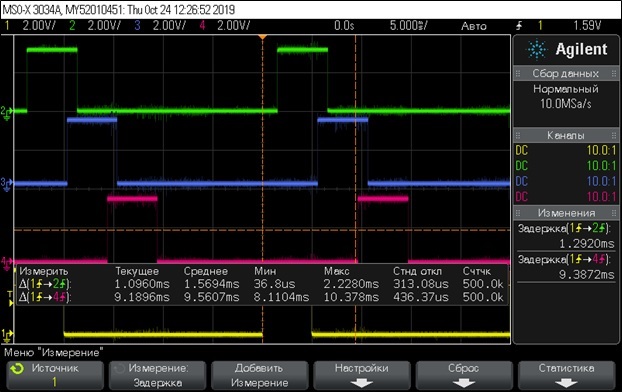This screenshot has width=622, height=392.
Task: Click the Добавить Измерение softkey
Action: (x=259, y=375)
